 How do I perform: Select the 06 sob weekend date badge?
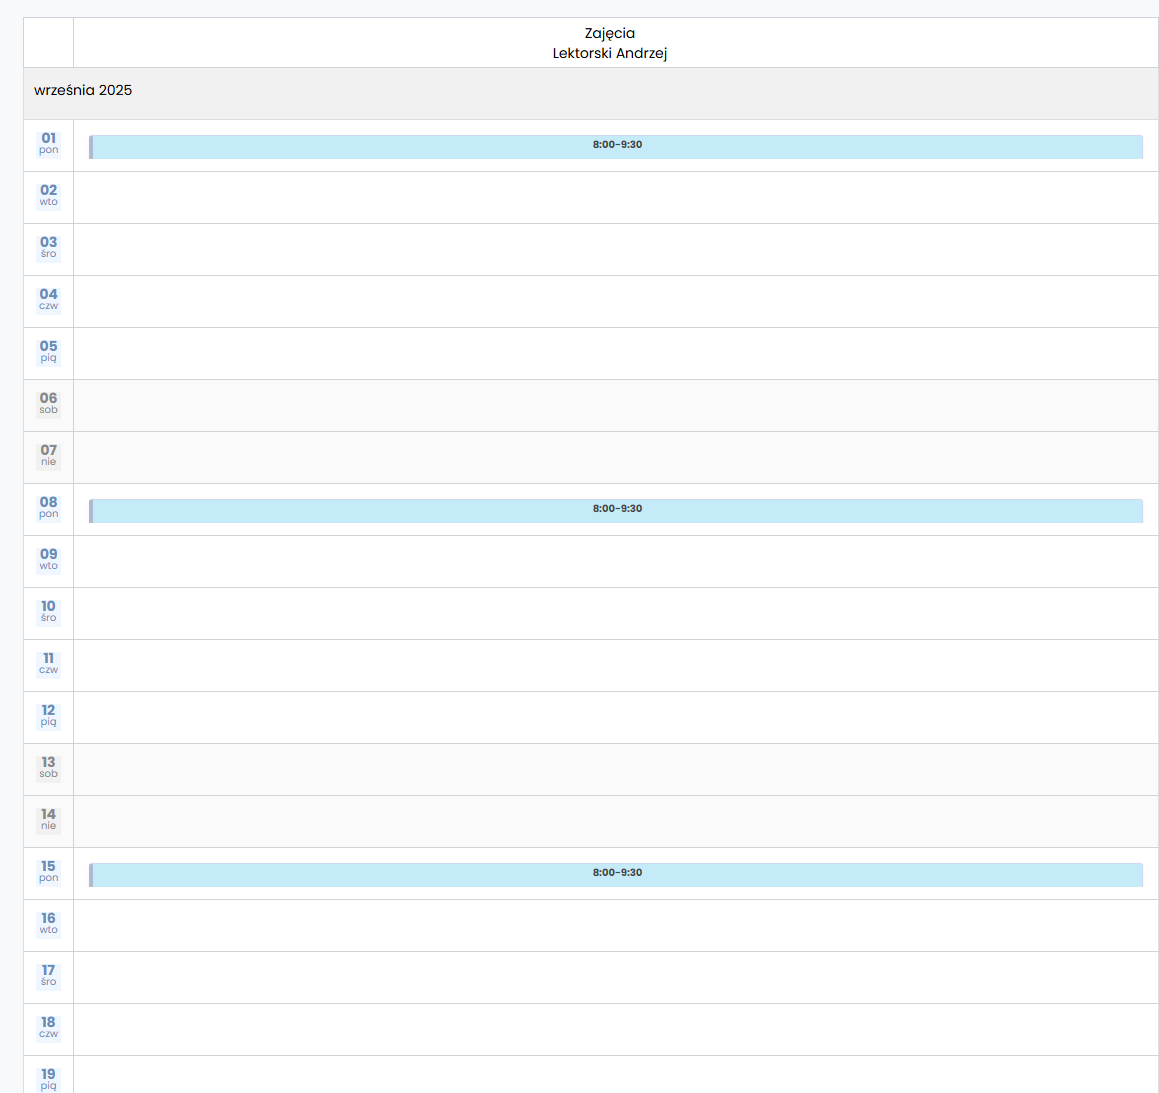(48, 404)
